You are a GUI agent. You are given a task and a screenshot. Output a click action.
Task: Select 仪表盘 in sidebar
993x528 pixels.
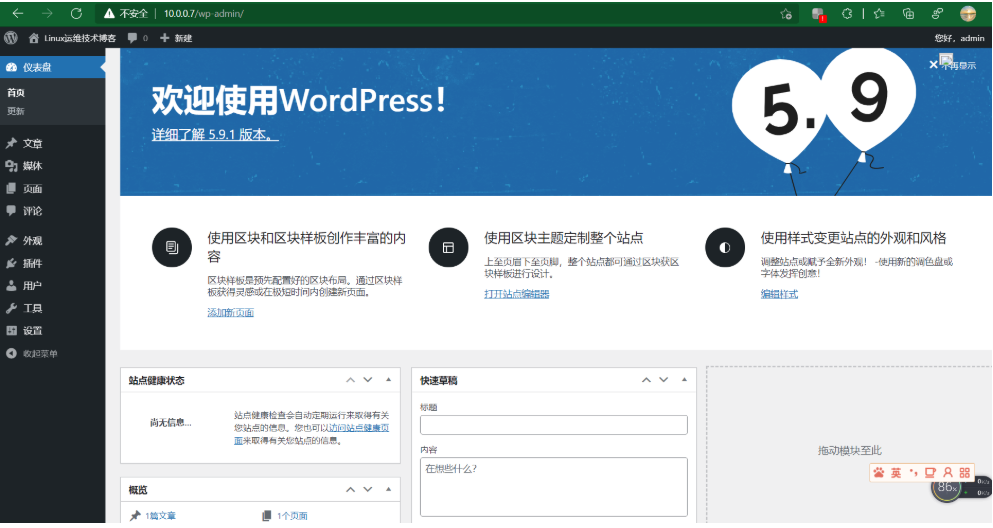(x=53, y=67)
